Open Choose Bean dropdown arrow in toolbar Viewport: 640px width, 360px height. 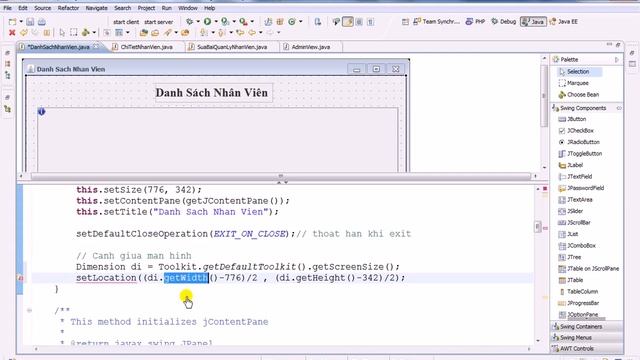point(94,33)
